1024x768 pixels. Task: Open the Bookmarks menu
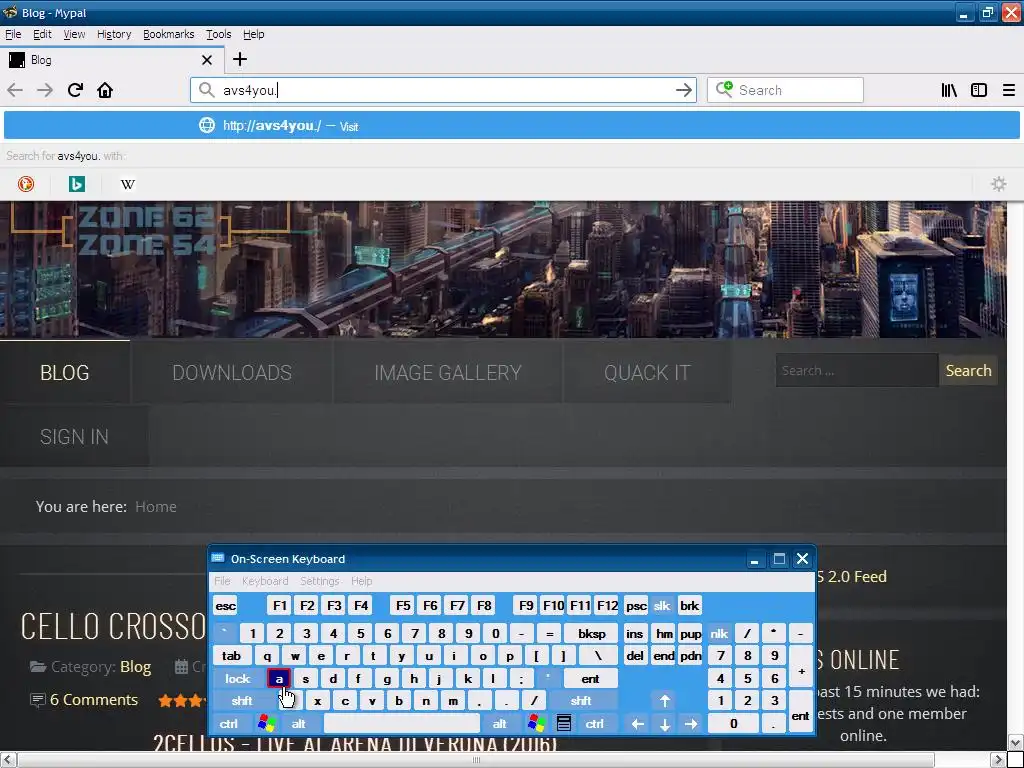coord(168,34)
